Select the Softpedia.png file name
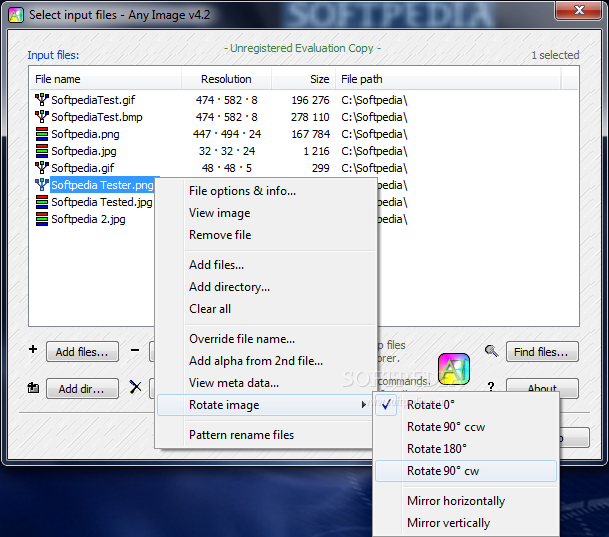 85,134
